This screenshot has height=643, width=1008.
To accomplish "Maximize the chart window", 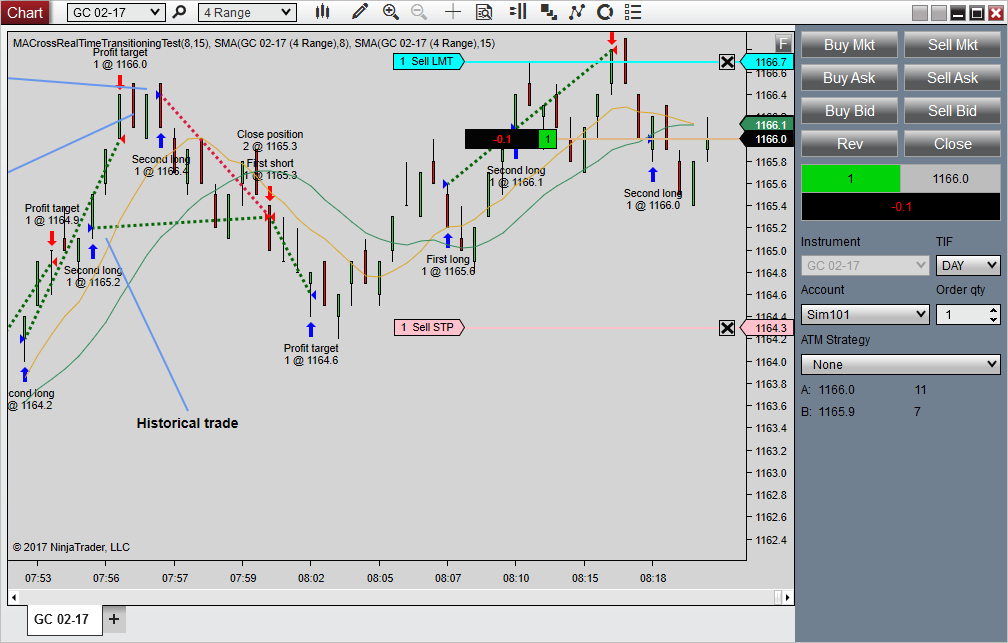I will [977, 13].
